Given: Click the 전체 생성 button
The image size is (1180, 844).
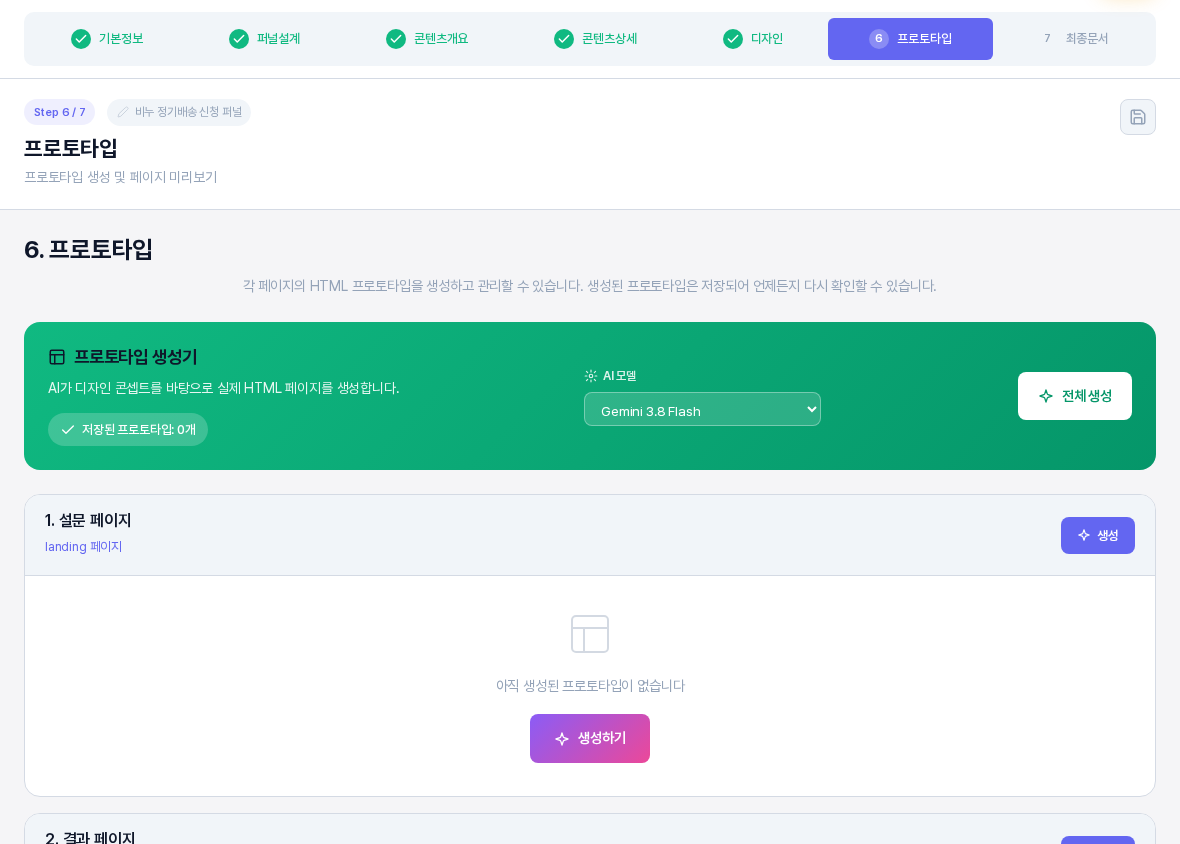Looking at the screenshot, I should (1075, 396).
